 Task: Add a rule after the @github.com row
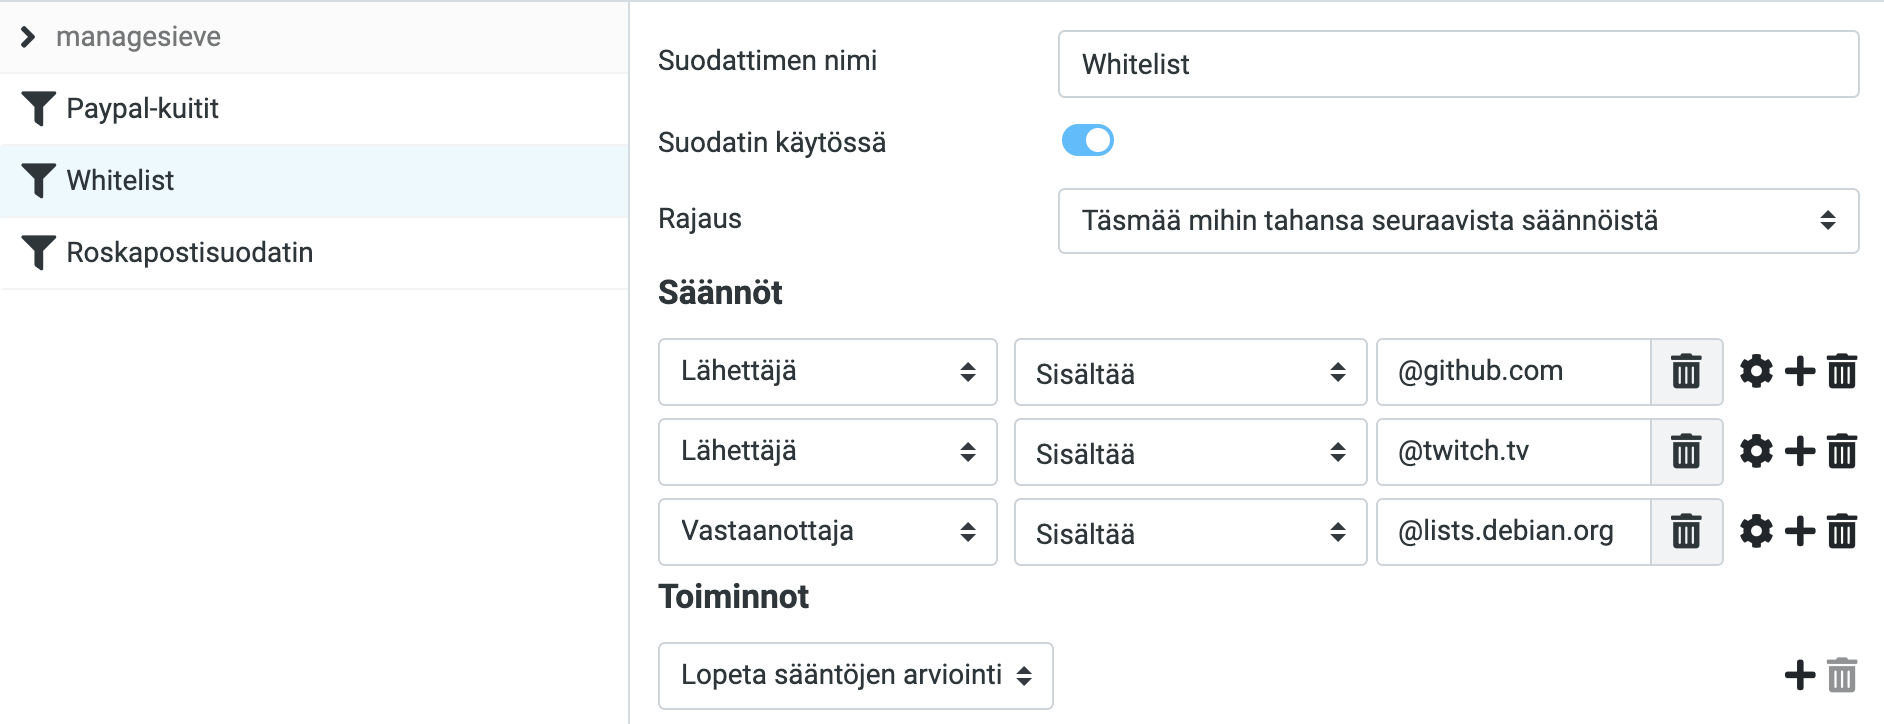coord(1800,371)
